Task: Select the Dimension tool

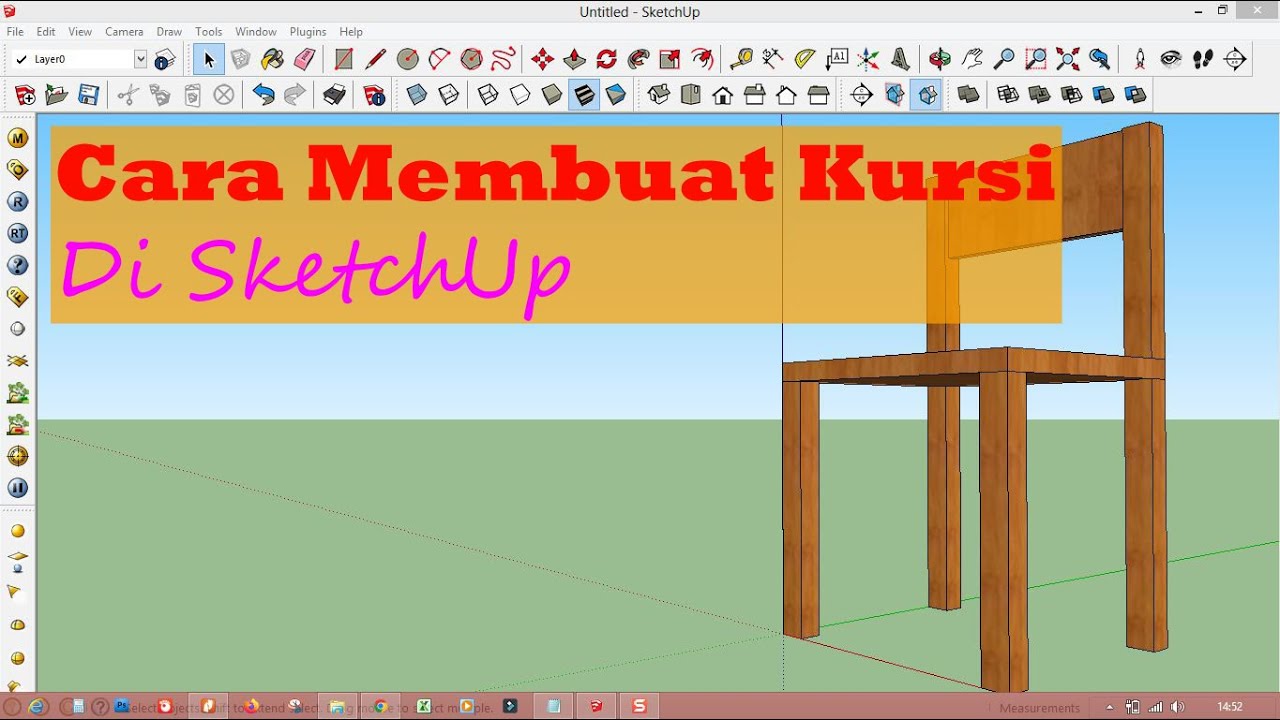Action: click(x=773, y=59)
